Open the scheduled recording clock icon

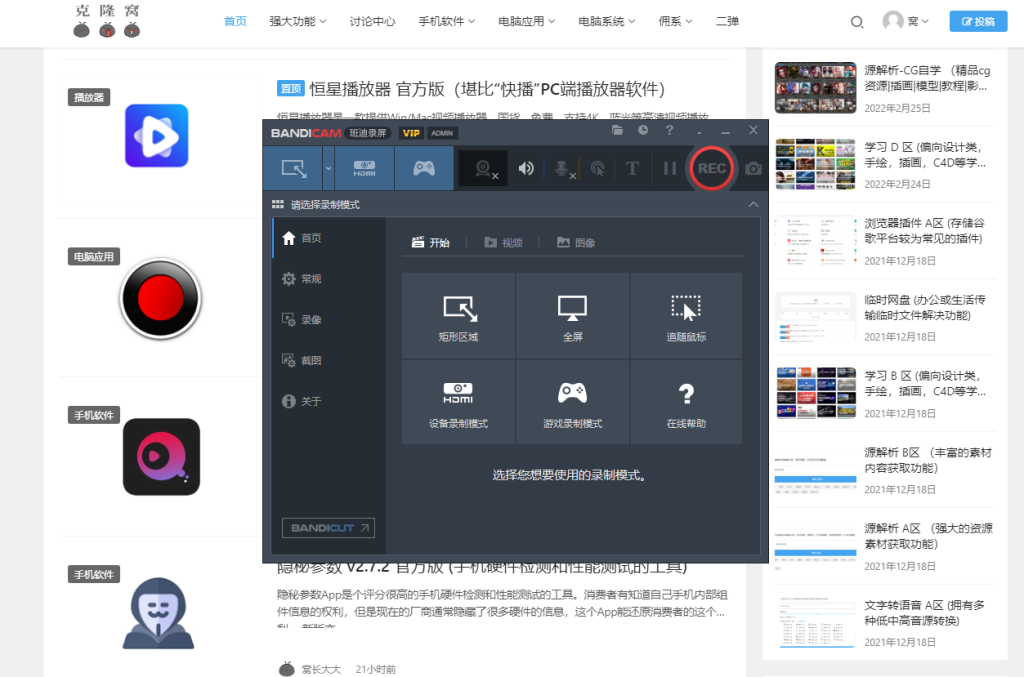[643, 131]
